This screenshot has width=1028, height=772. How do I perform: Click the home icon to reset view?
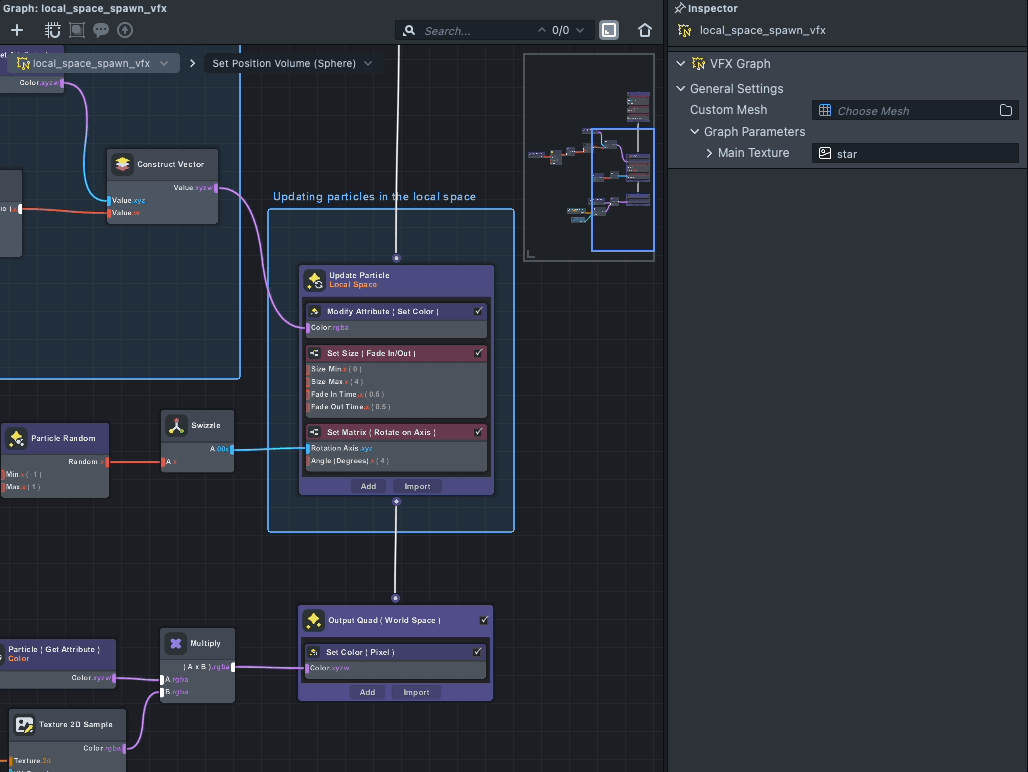[645, 30]
